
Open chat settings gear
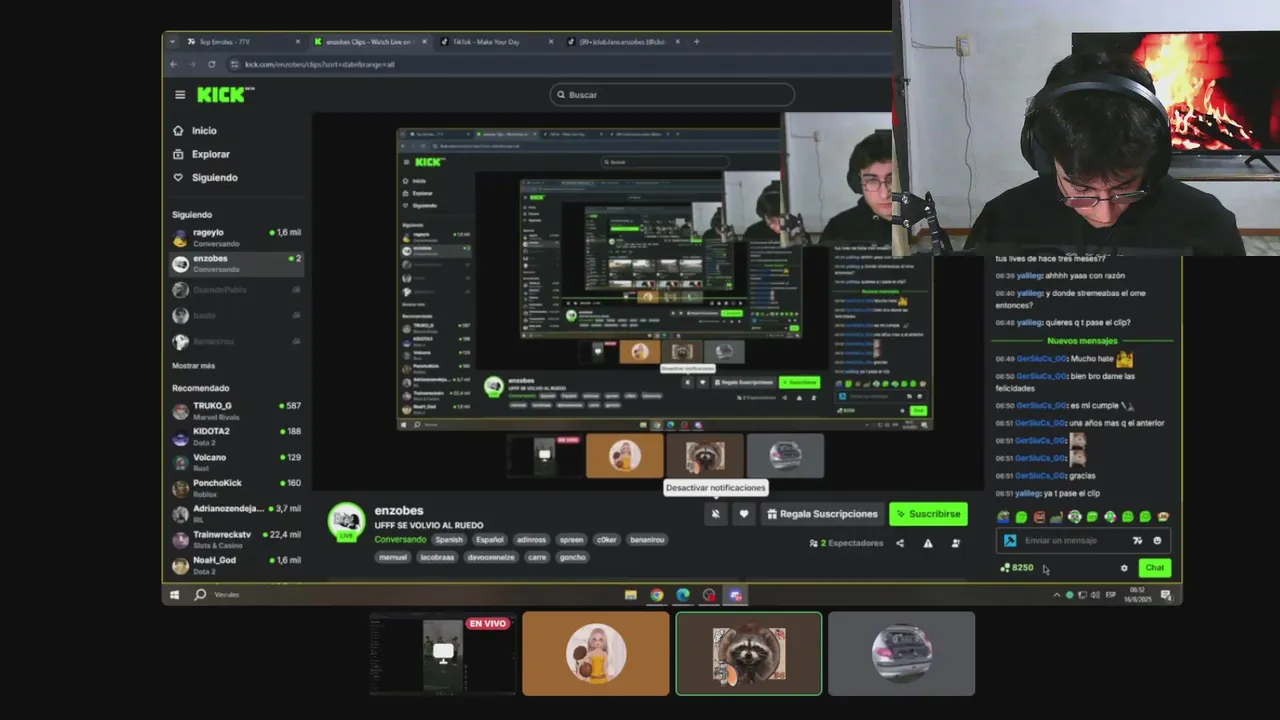1124,568
